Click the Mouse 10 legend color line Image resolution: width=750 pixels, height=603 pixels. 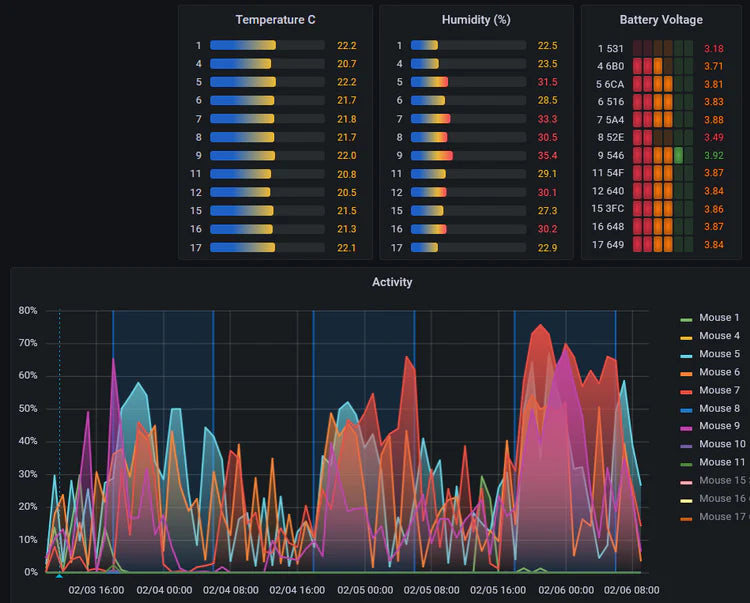pos(686,445)
